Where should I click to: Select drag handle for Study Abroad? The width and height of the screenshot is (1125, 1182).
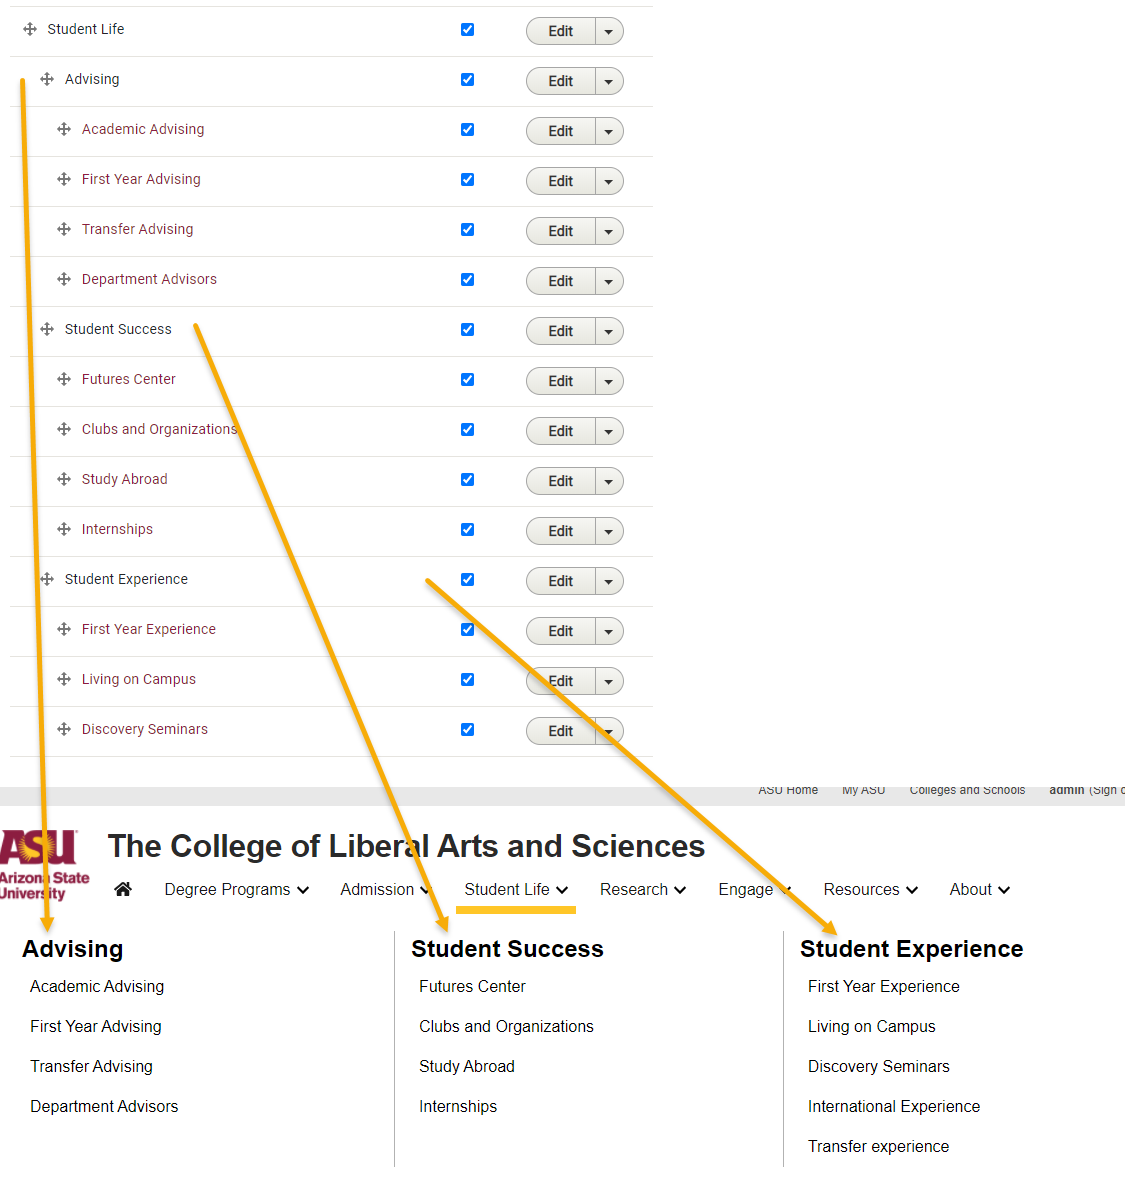pyautogui.click(x=64, y=479)
